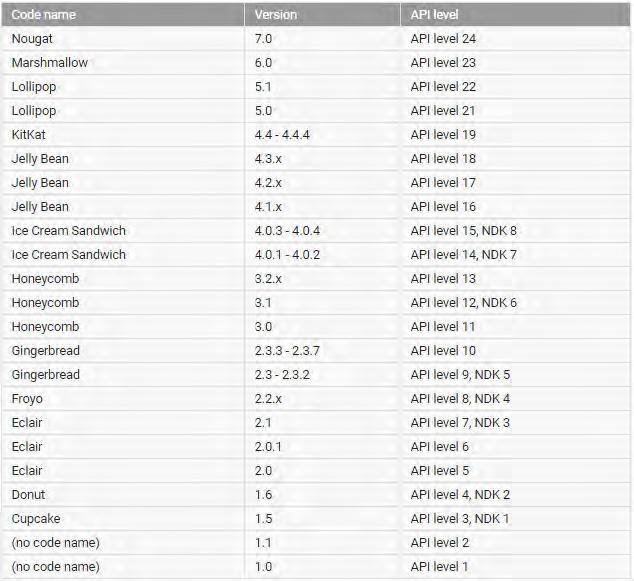Click the API level column header
This screenshot has width=634, height=581.
point(515,15)
